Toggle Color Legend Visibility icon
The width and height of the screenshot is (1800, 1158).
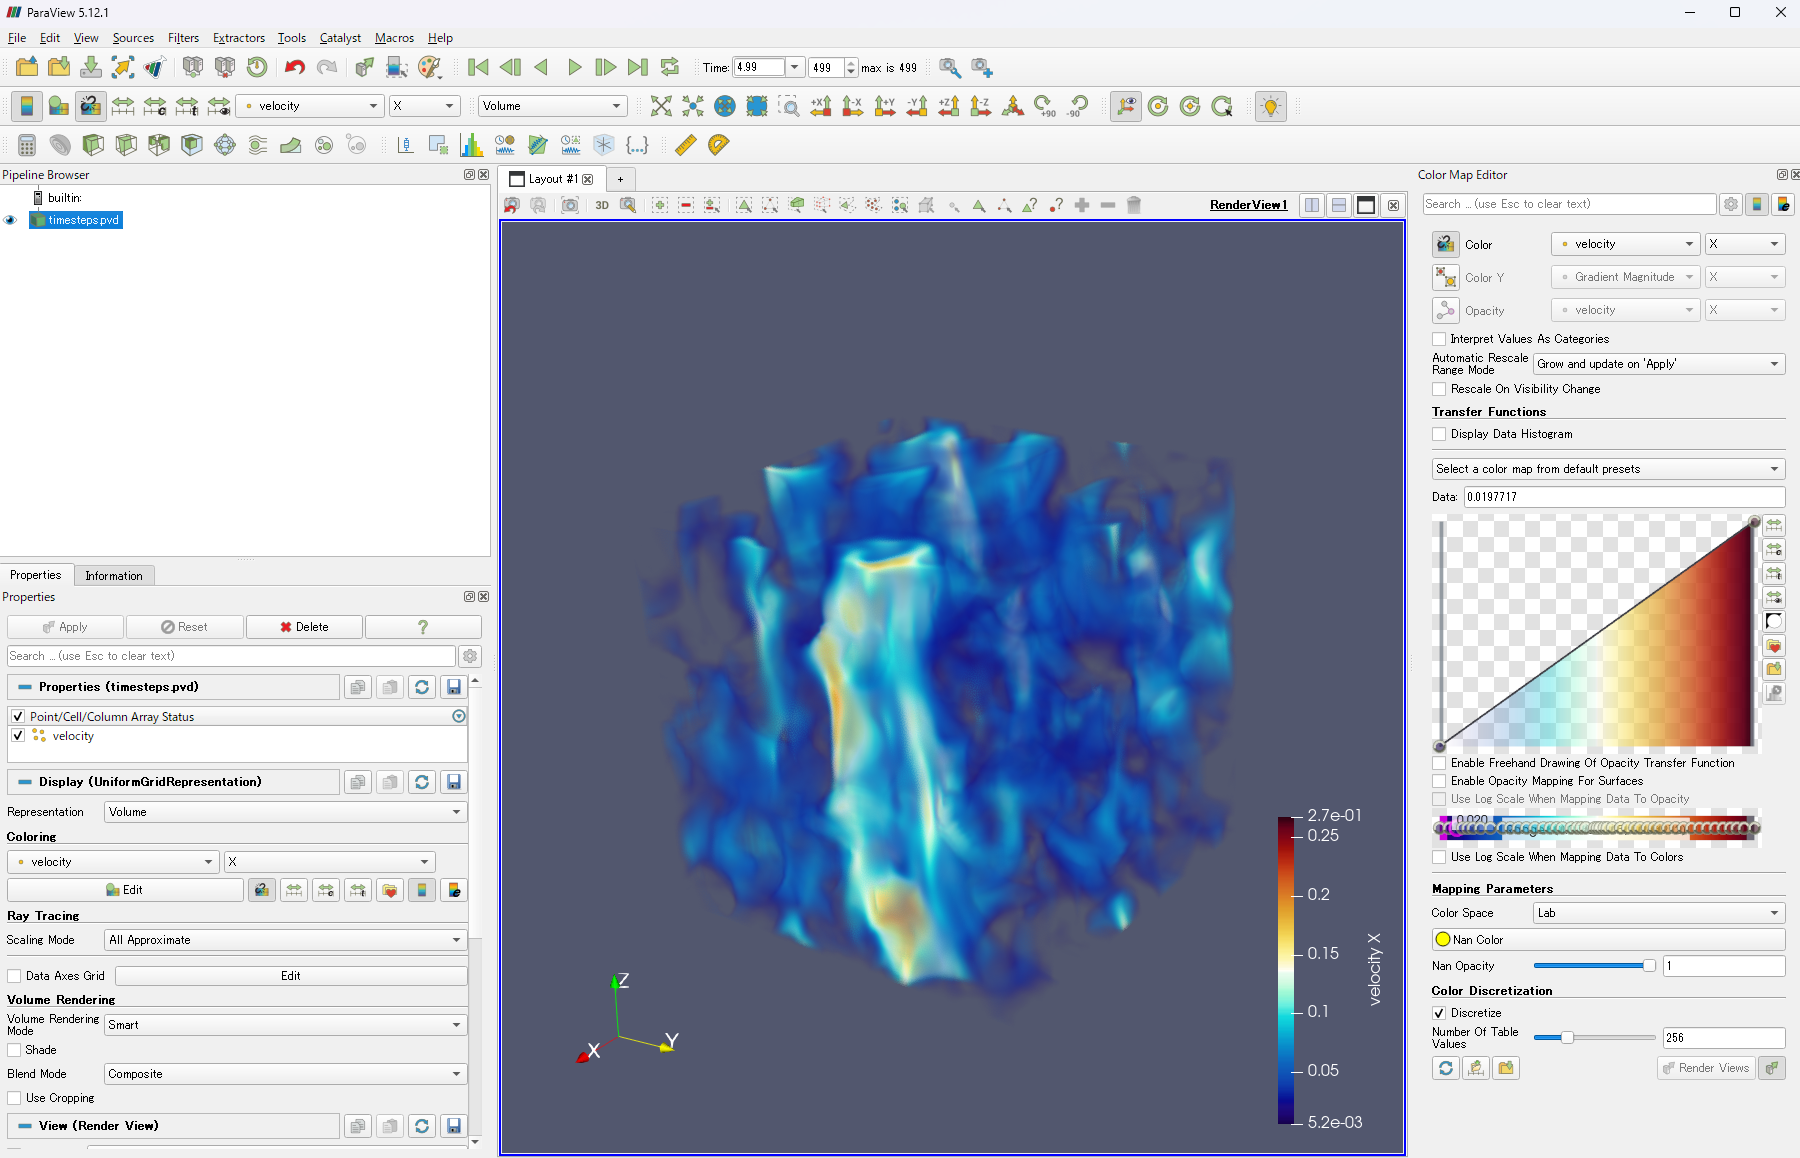point(27,106)
